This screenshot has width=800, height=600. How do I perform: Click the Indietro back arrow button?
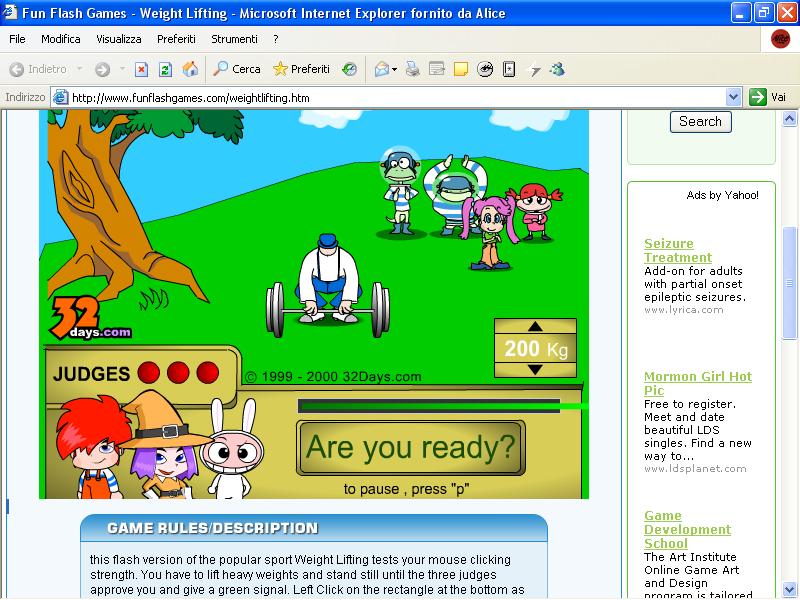[38, 69]
